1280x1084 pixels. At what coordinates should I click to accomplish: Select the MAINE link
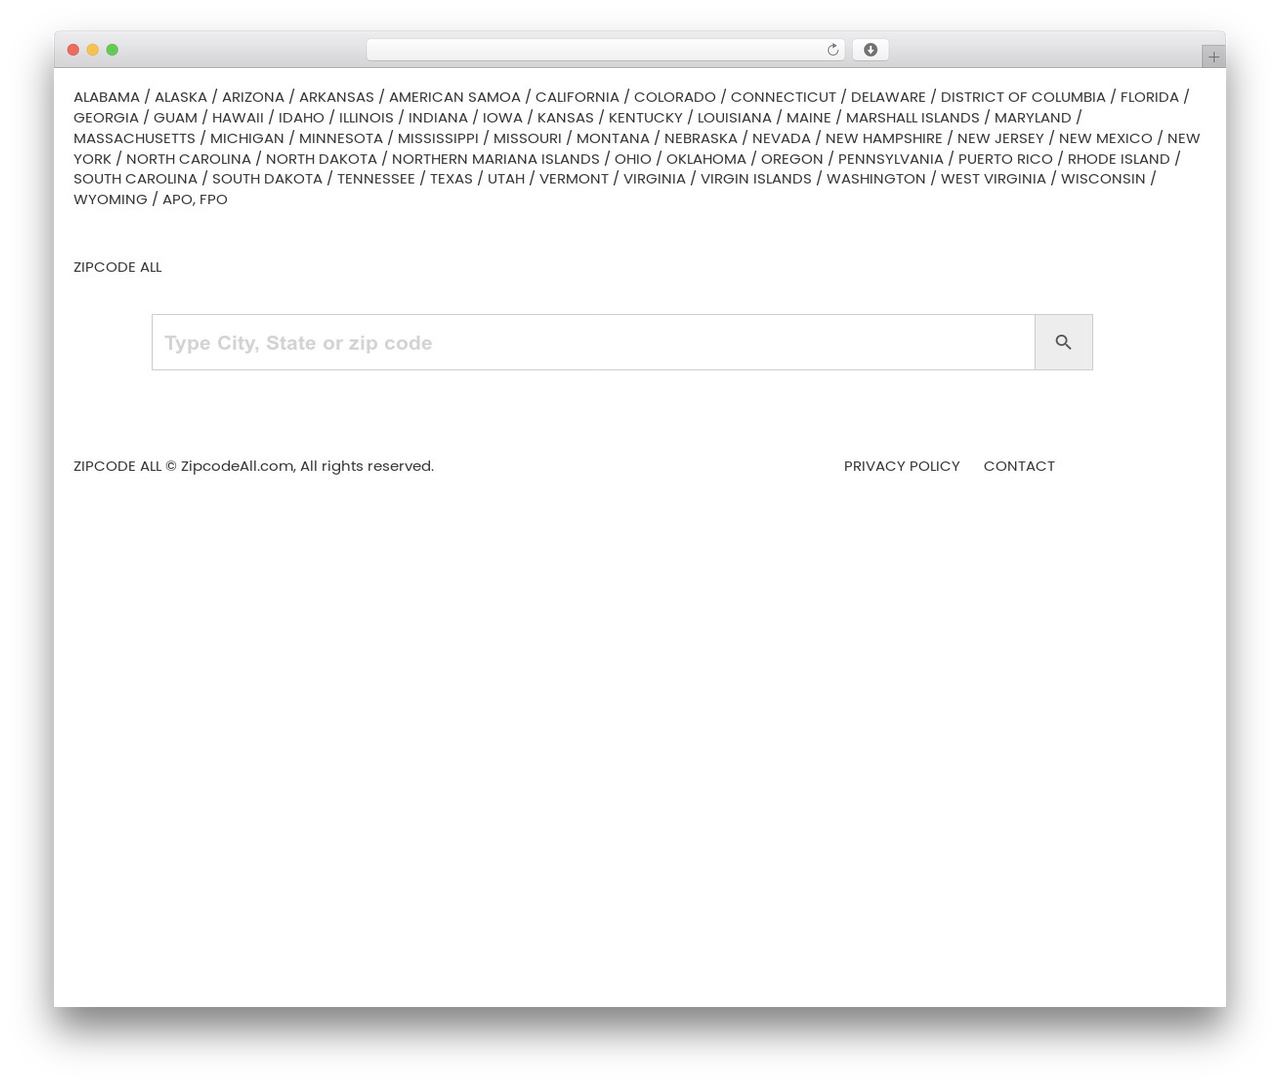pyautogui.click(x=808, y=118)
